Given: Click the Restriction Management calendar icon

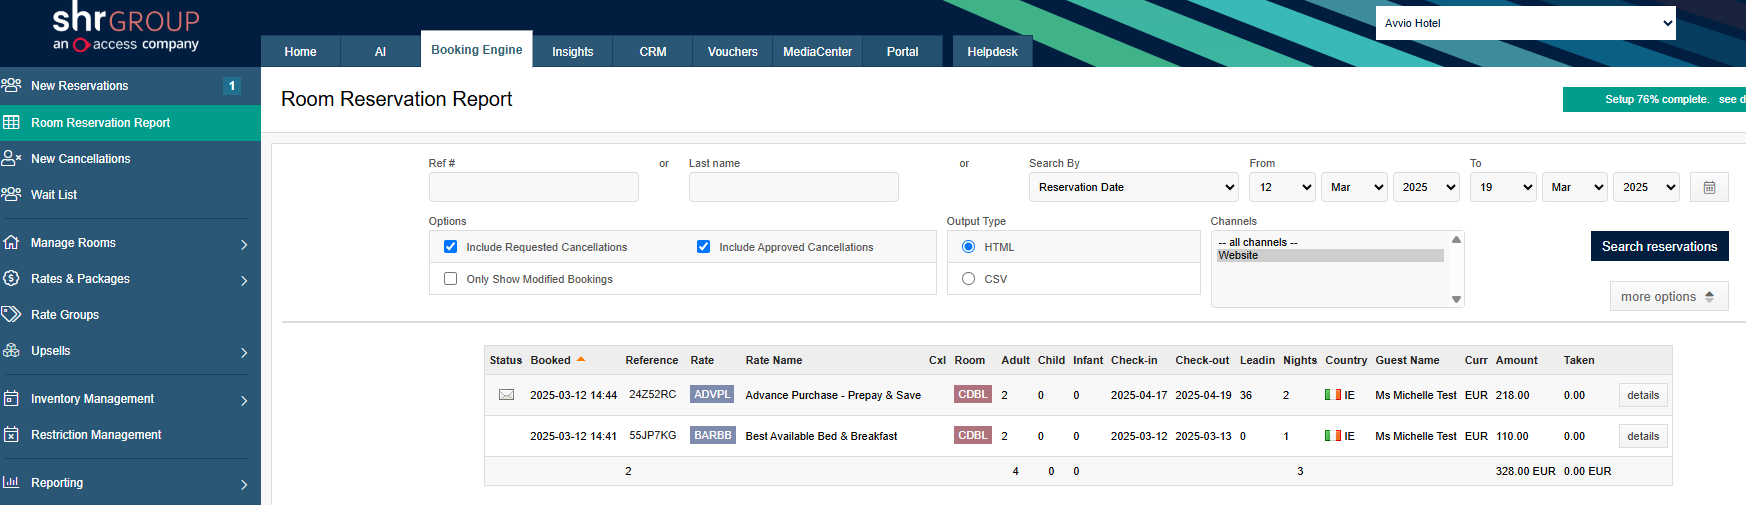Looking at the screenshot, I should [x=12, y=434].
